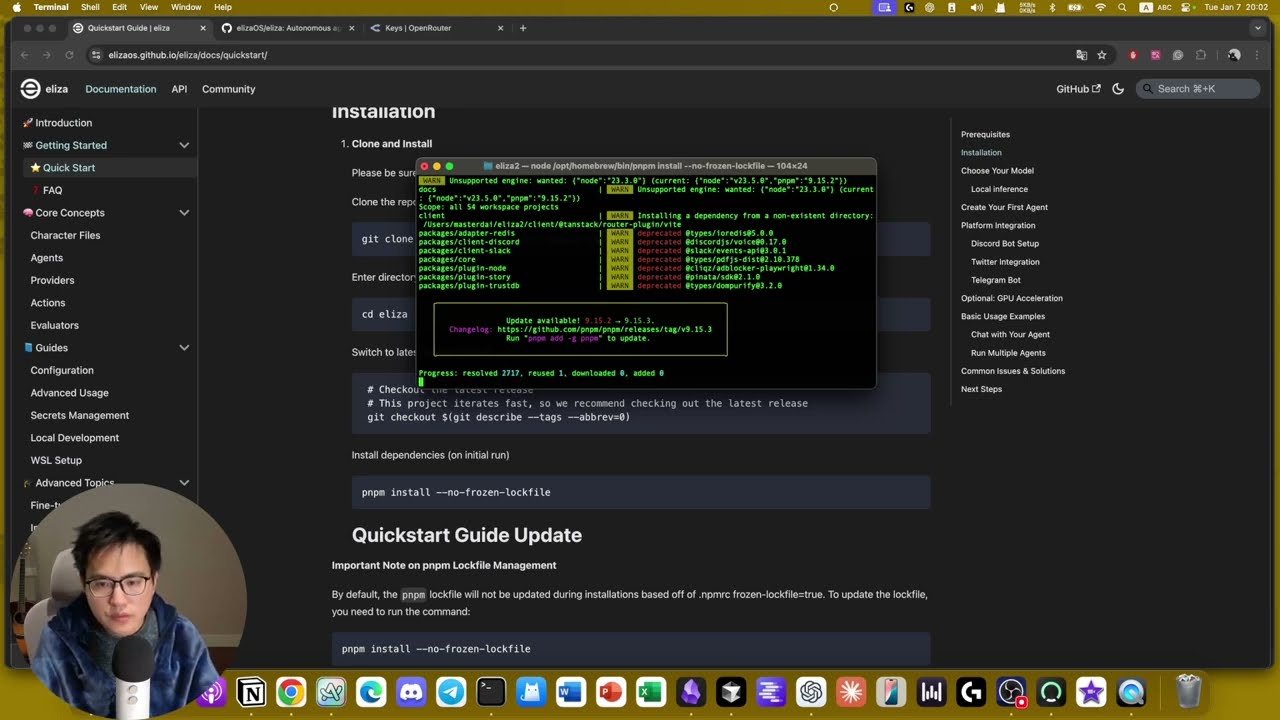1280x720 pixels.
Task: Switch to the Keys | OpenRouter tab
Action: click(436, 28)
